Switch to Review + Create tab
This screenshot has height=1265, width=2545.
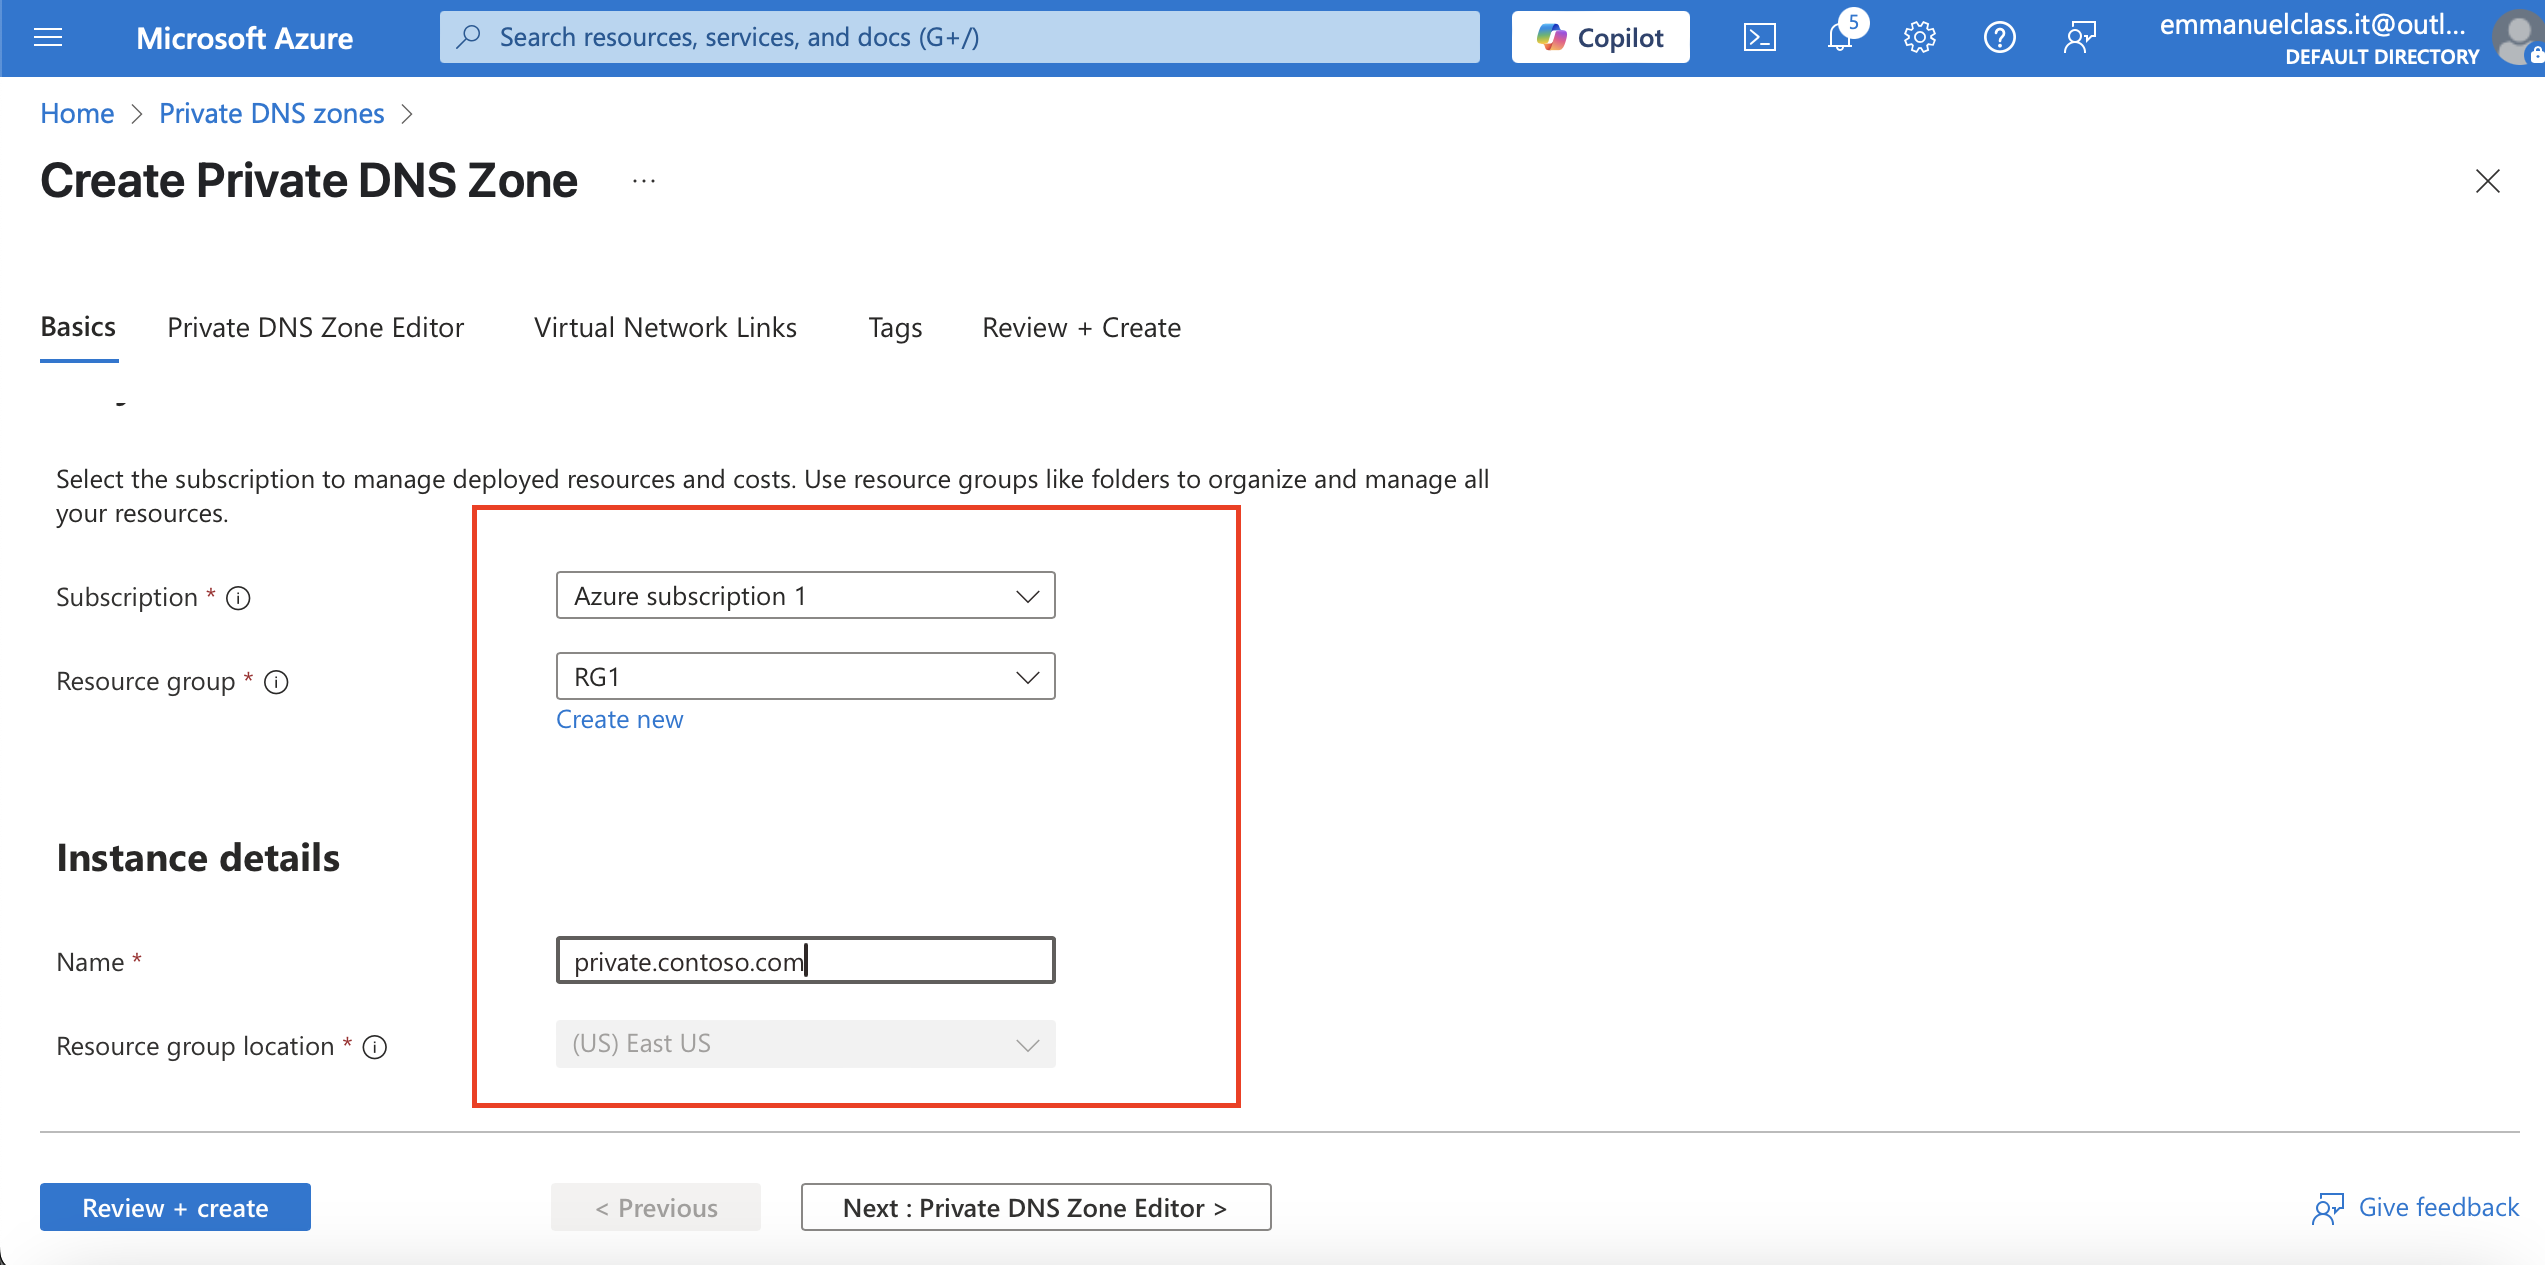point(1082,327)
